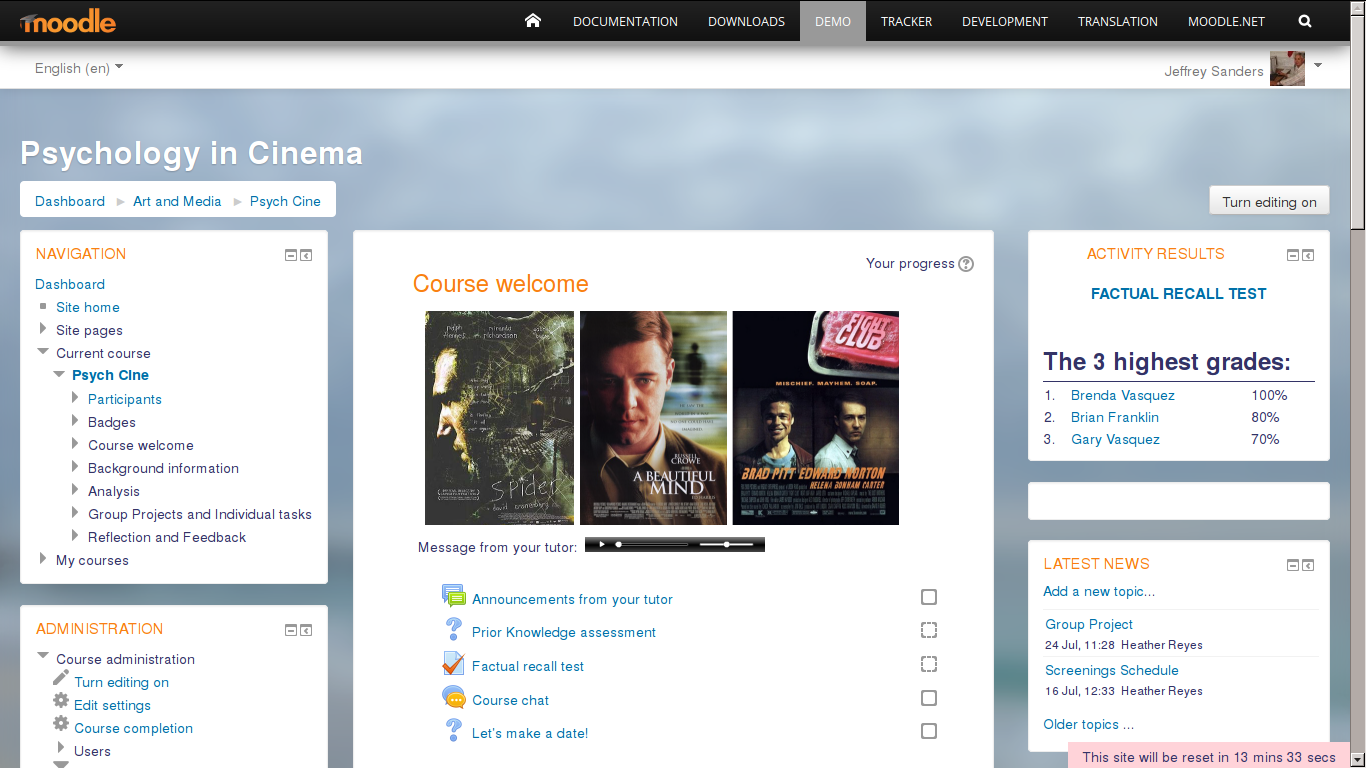Hide the Activity Results block
The height and width of the screenshot is (768, 1366).
[x=1293, y=255]
